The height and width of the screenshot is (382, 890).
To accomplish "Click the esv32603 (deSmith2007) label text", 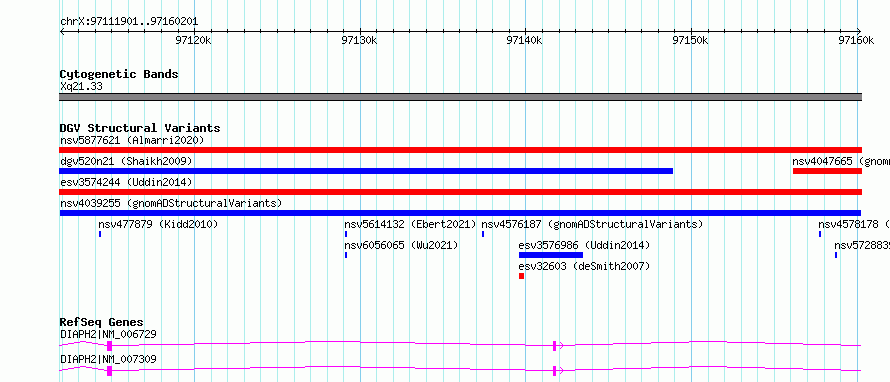I will [585, 266].
